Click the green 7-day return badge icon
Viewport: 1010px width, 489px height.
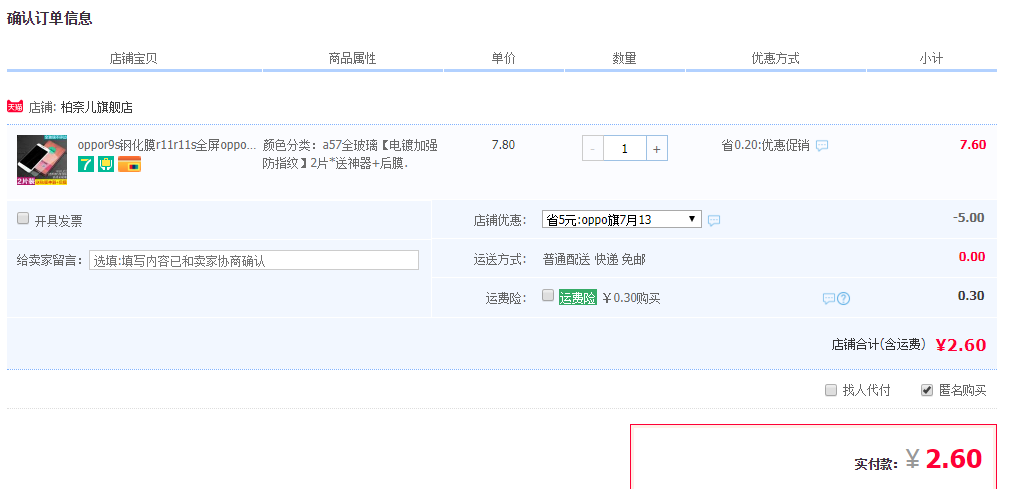(86, 164)
